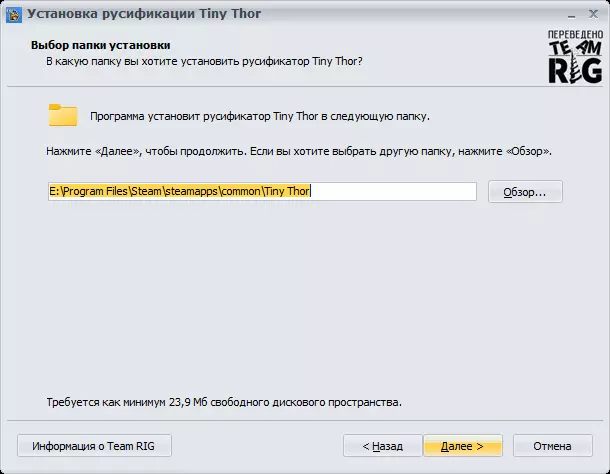Click the text Программа установит русификатор Tiny Thor
Screen dimensions: 610x474
[259, 116]
